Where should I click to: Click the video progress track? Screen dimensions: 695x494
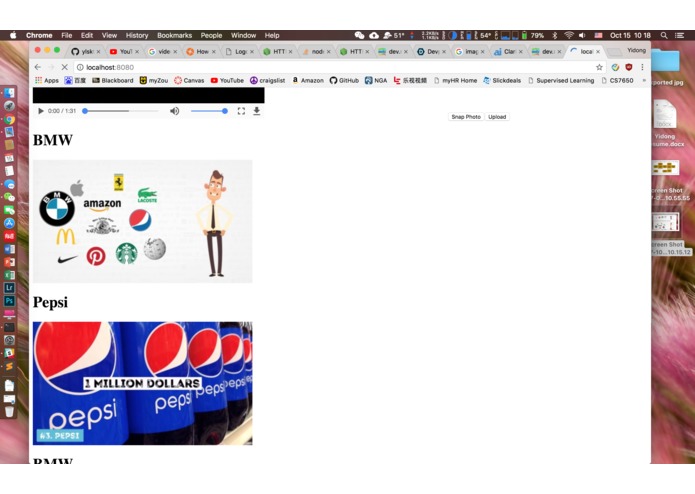click(x=121, y=111)
